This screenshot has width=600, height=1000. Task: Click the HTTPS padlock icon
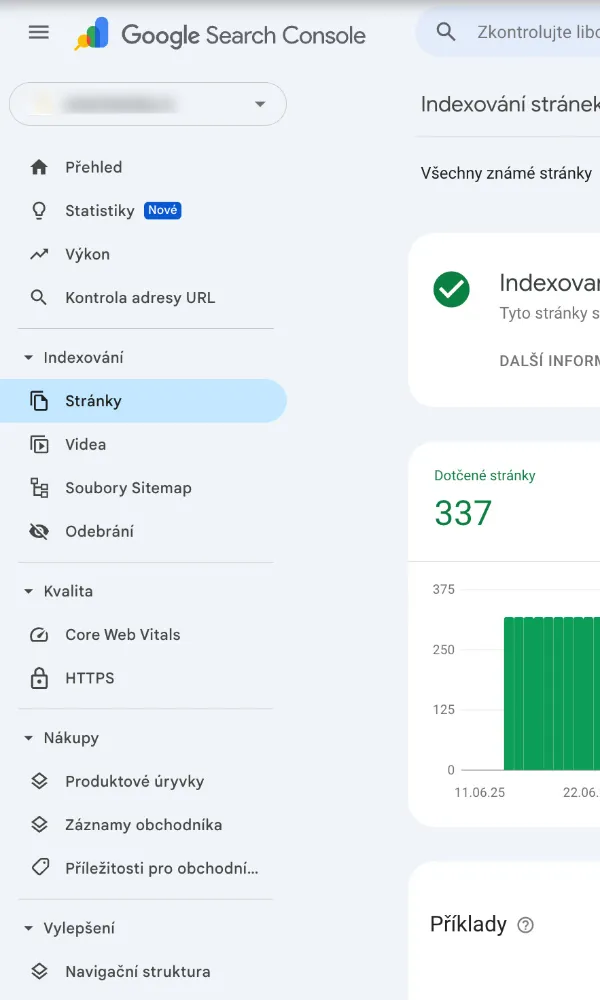point(39,678)
